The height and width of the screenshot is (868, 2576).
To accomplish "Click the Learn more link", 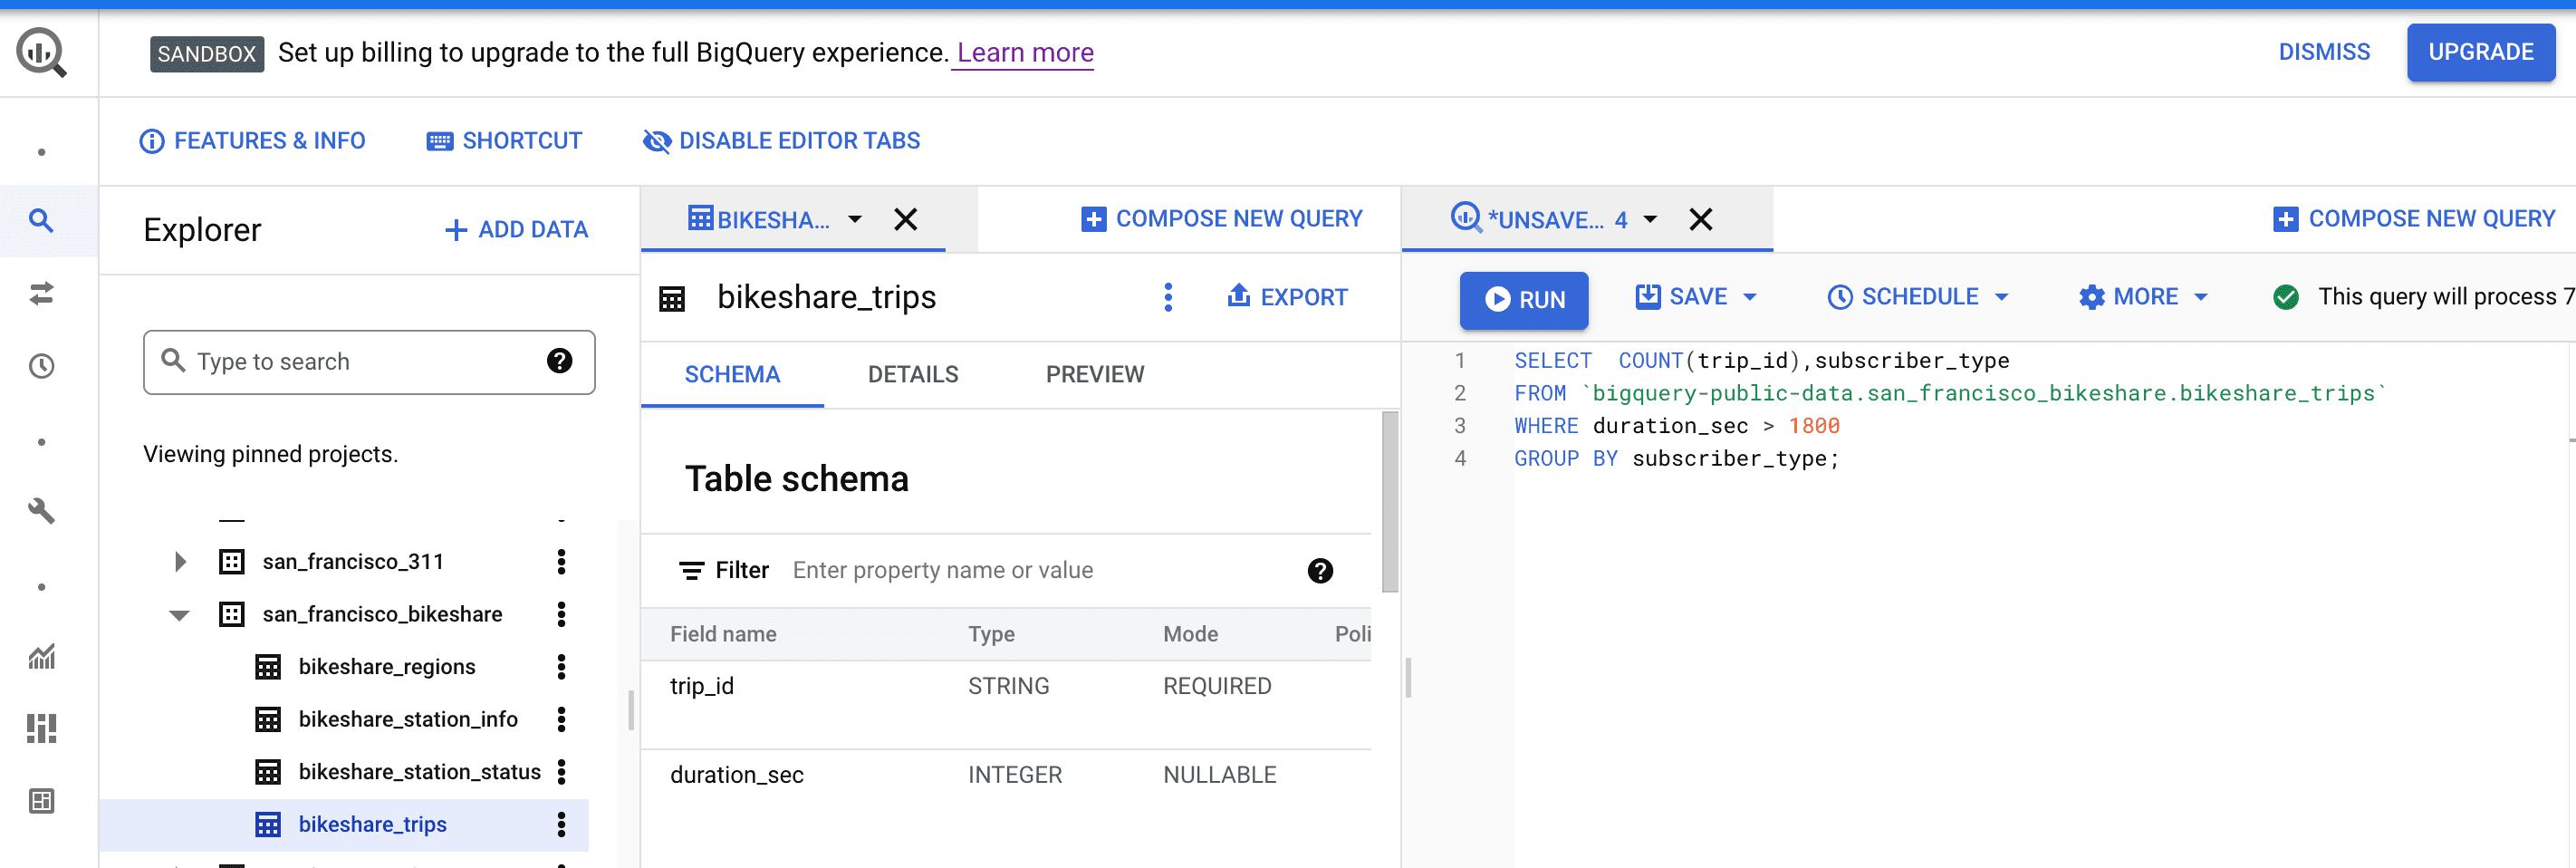I will coord(1024,53).
